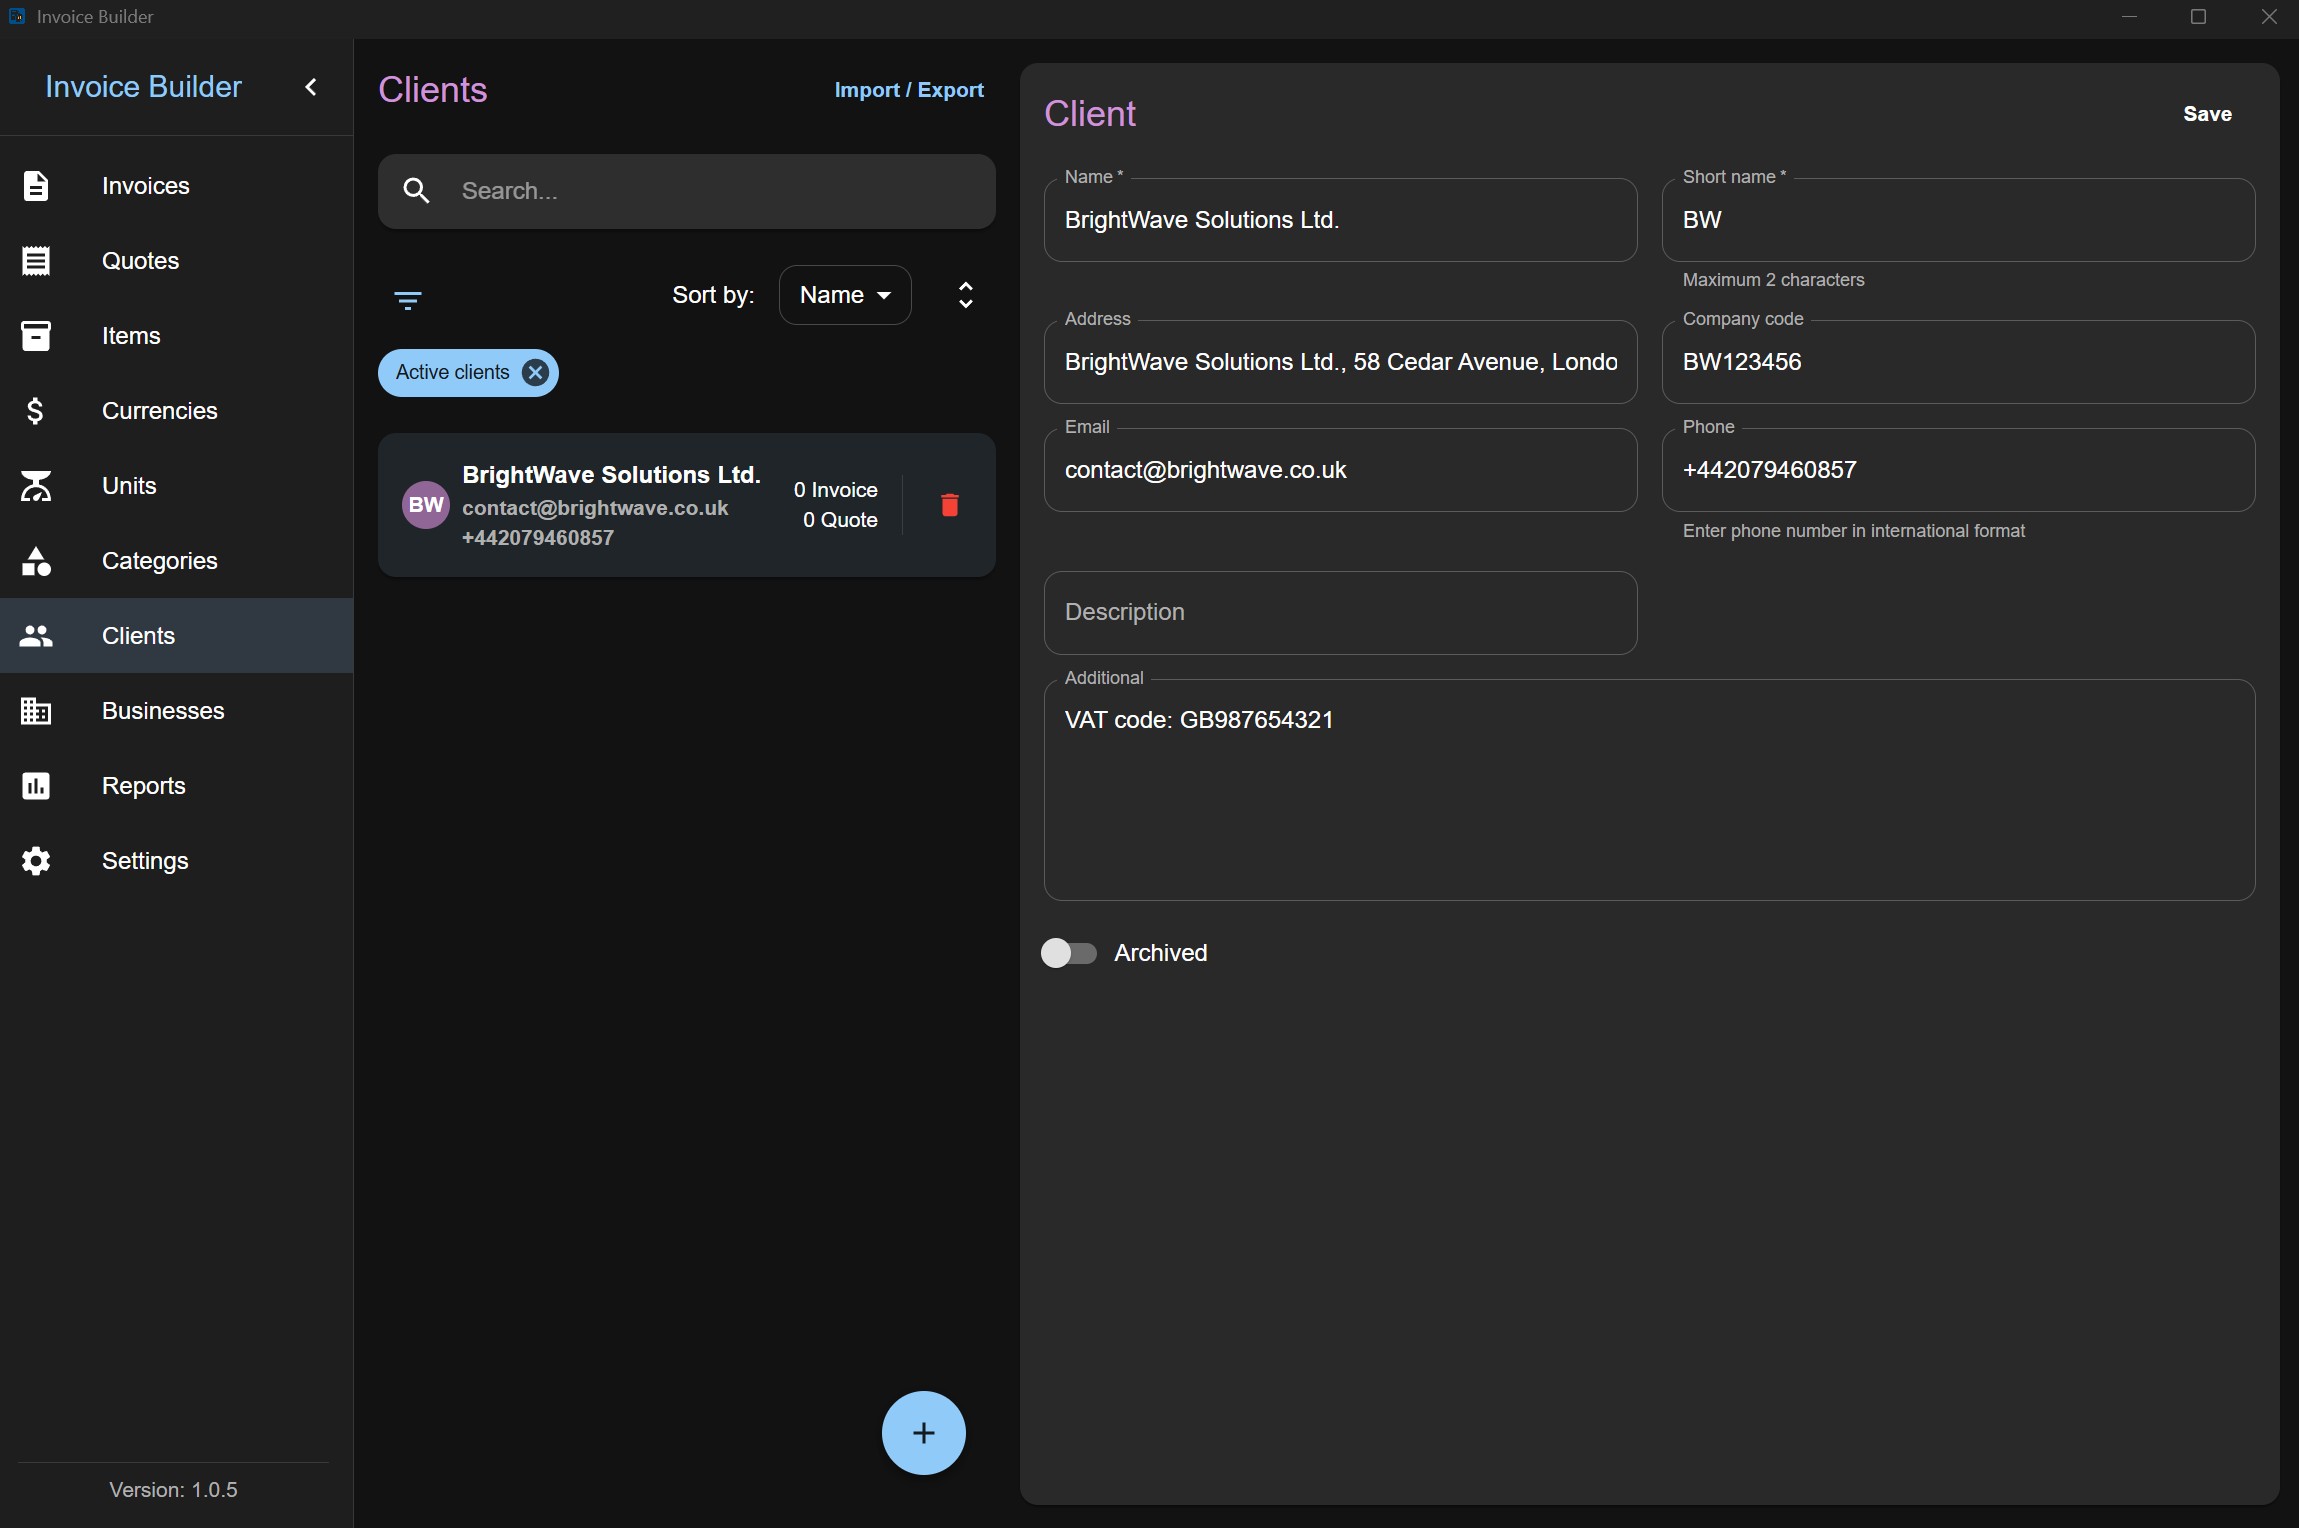Open the filter list icon

pyautogui.click(x=407, y=300)
